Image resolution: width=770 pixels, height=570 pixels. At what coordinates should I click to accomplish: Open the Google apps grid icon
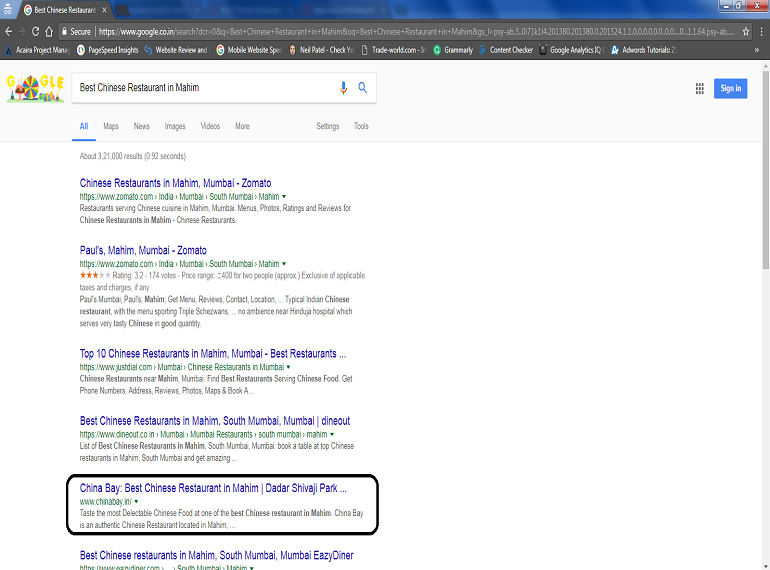coord(700,88)
